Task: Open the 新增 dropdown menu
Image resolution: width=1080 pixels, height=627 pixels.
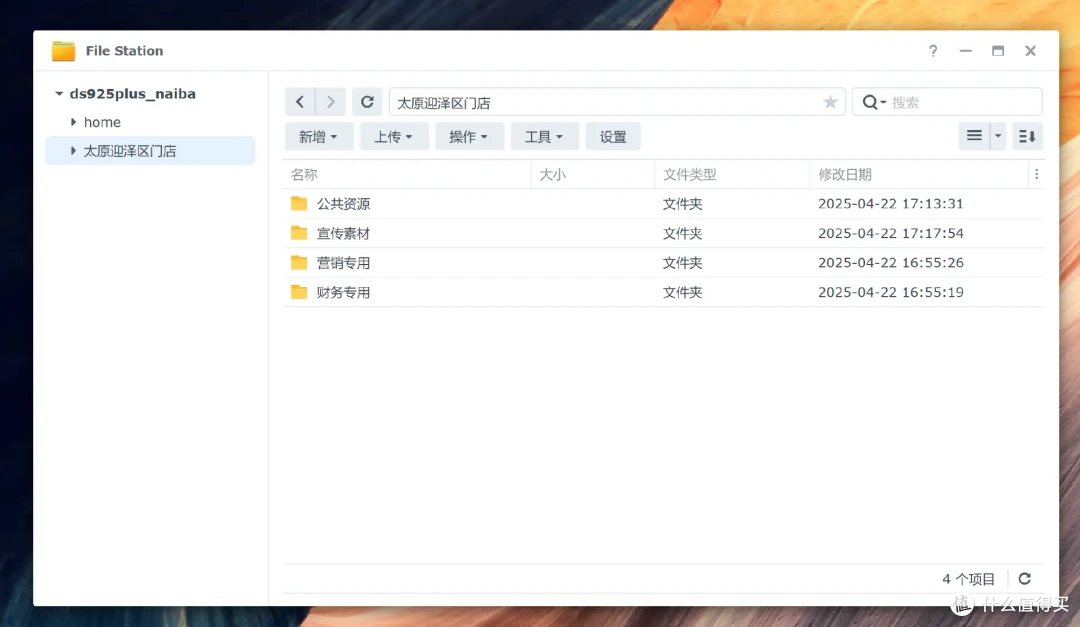Action: point(319,136)
